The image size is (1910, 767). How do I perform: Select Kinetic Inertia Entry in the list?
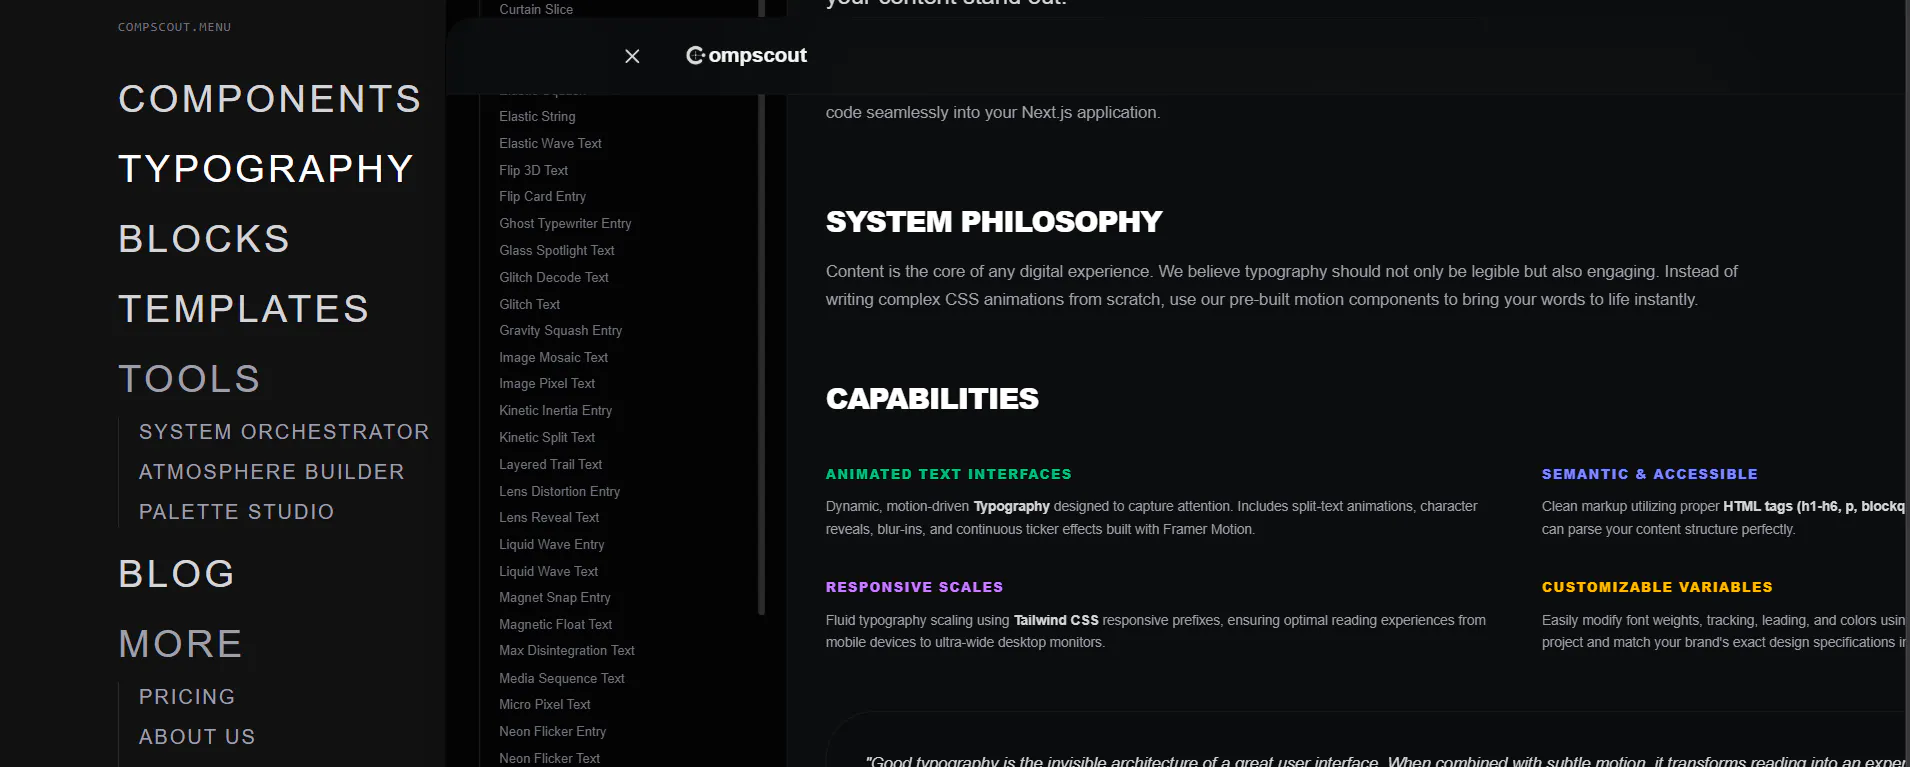[x=555, y=411]
